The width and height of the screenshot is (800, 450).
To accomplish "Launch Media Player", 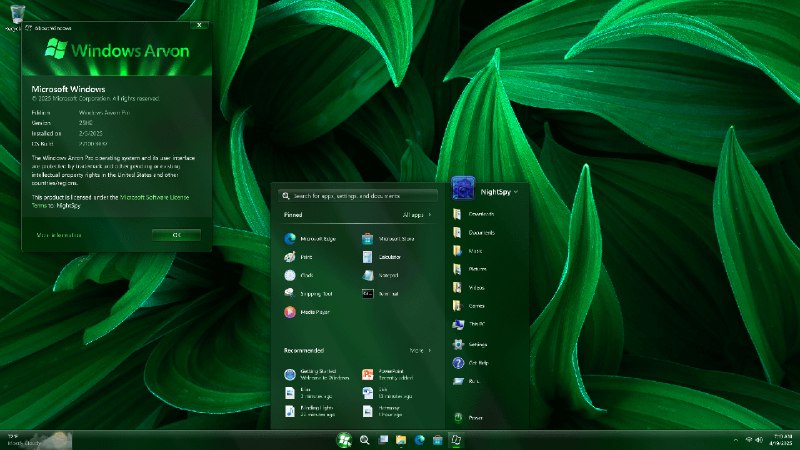I will click(x=307, y=312).
